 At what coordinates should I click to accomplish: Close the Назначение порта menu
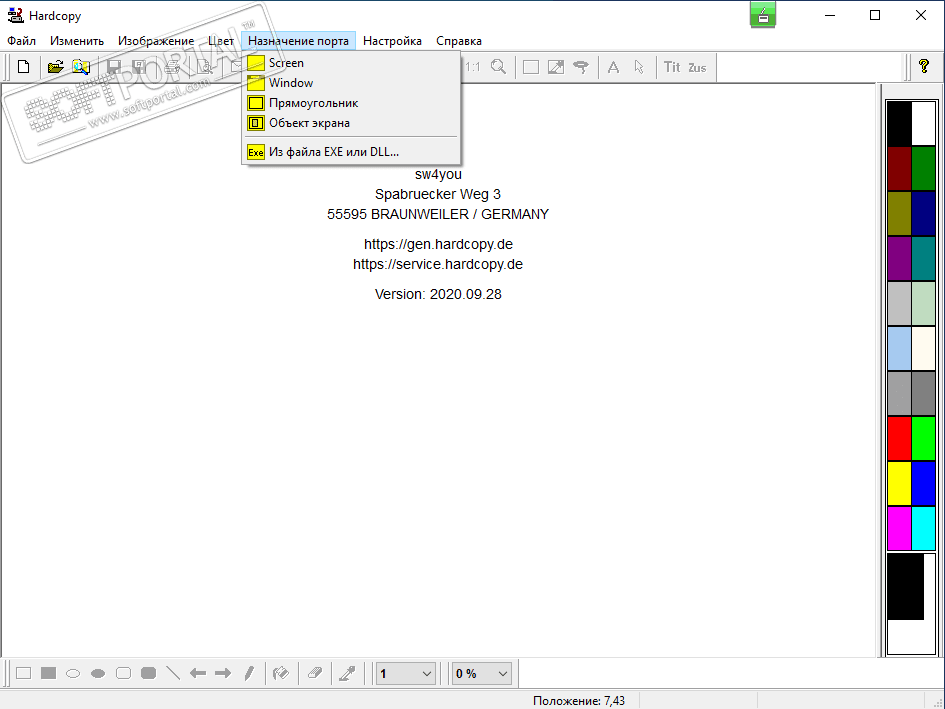298,41
